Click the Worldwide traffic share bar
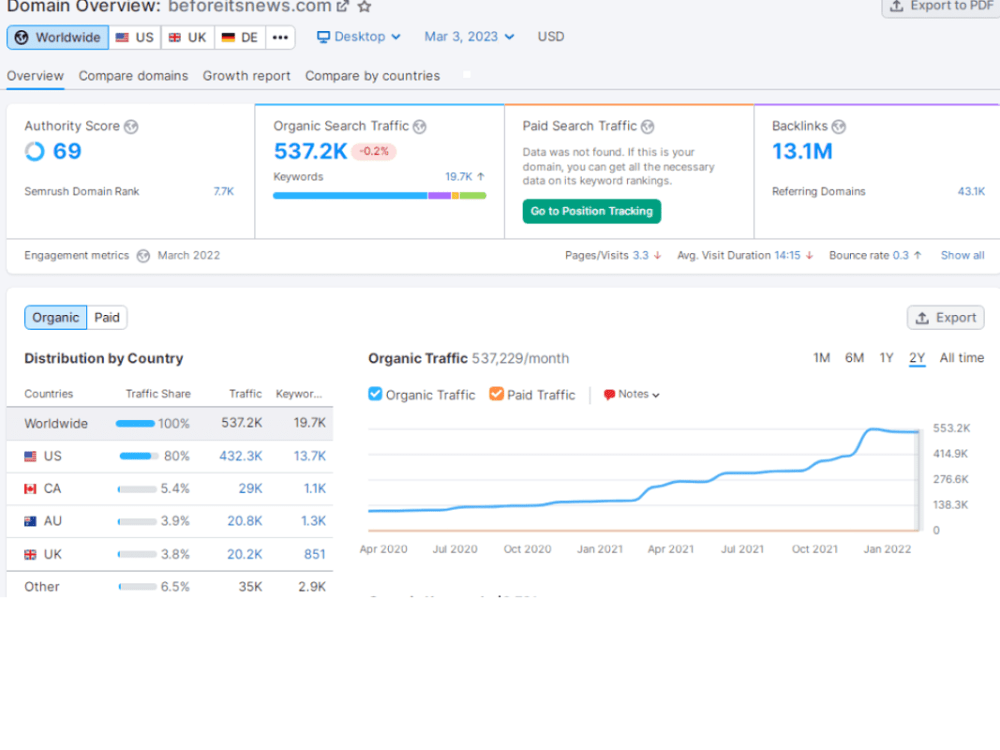Screen dimensions: 1000x750 coord(135,424)
